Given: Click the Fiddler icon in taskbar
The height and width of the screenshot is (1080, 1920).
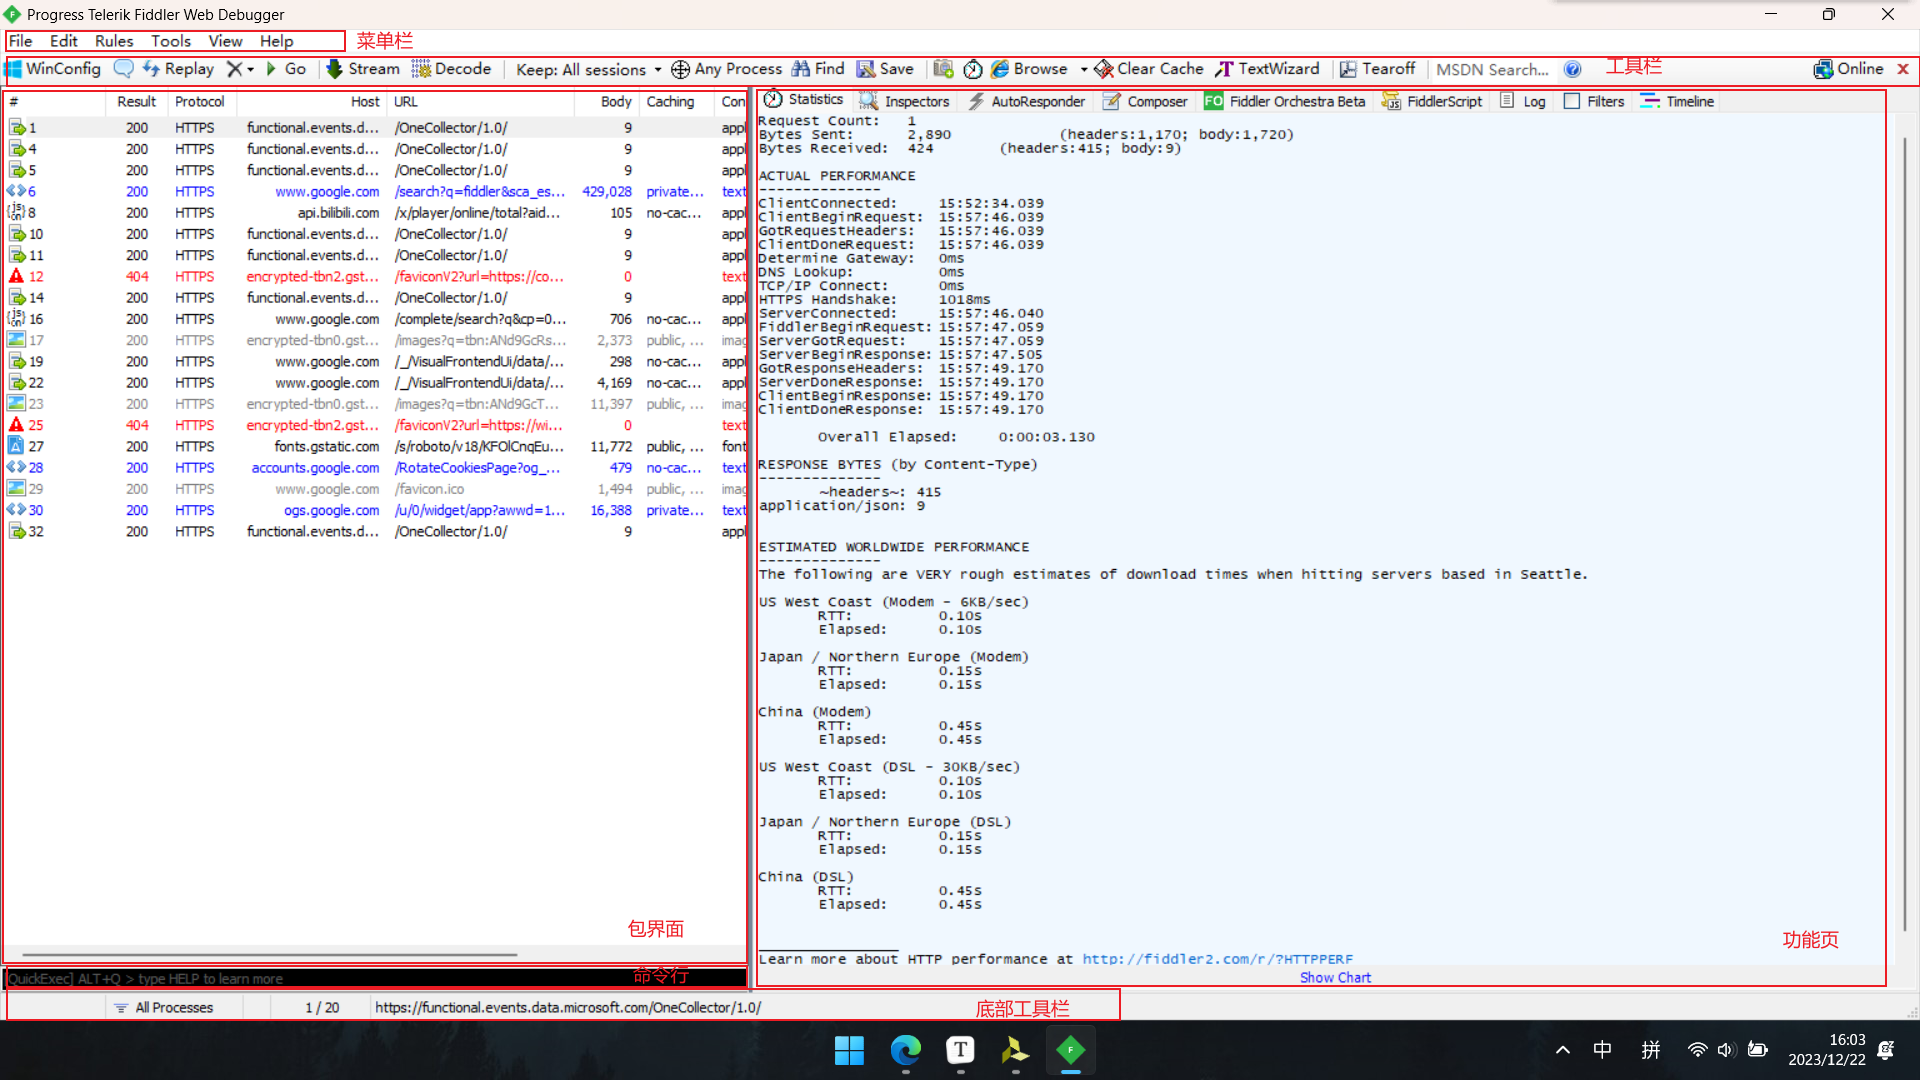Looking at the screenshot, I should pyautogui.click(x=1070, y=1051).
